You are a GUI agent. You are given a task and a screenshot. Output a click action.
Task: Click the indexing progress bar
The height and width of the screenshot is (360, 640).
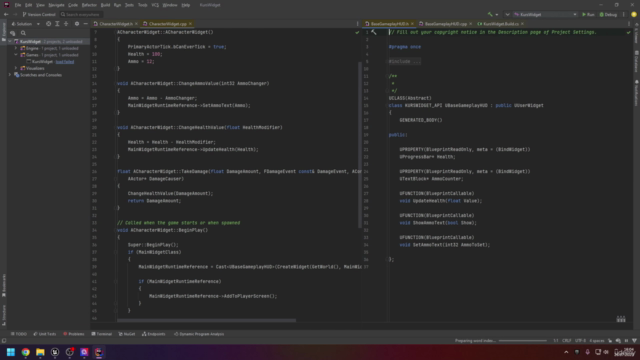[522, 340]
